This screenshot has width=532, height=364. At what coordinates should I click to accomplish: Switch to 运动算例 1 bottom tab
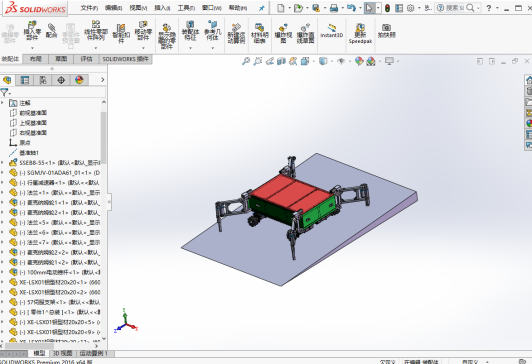(94, 353)
